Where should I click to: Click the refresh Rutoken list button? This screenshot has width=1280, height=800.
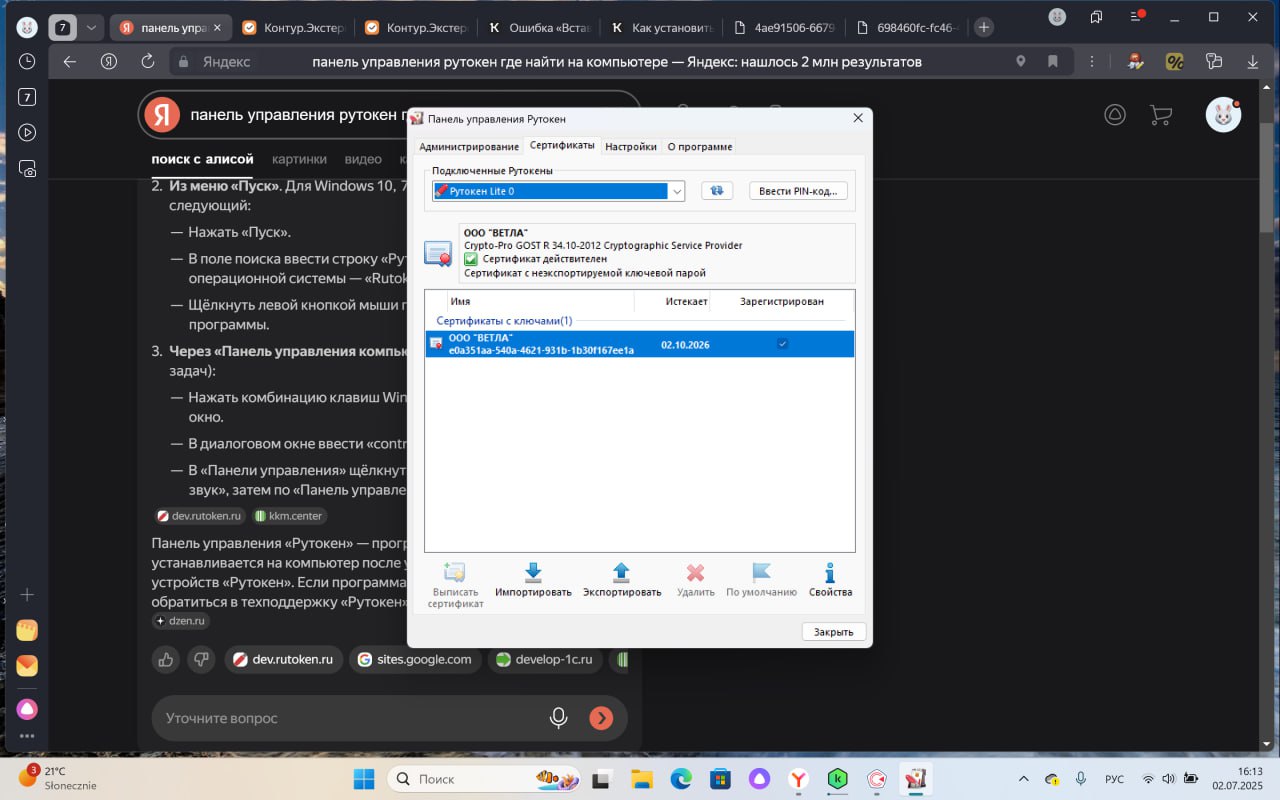point(717,191)
